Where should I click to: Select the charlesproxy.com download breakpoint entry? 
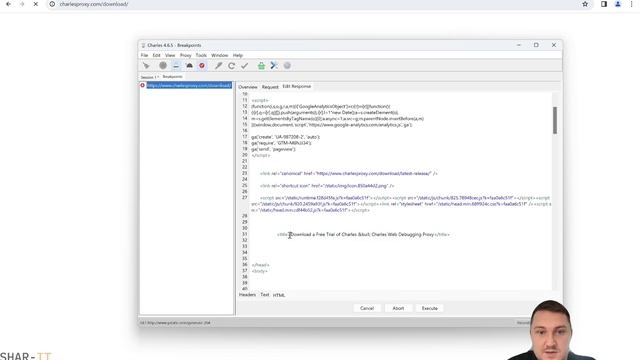tap(189, 85)
